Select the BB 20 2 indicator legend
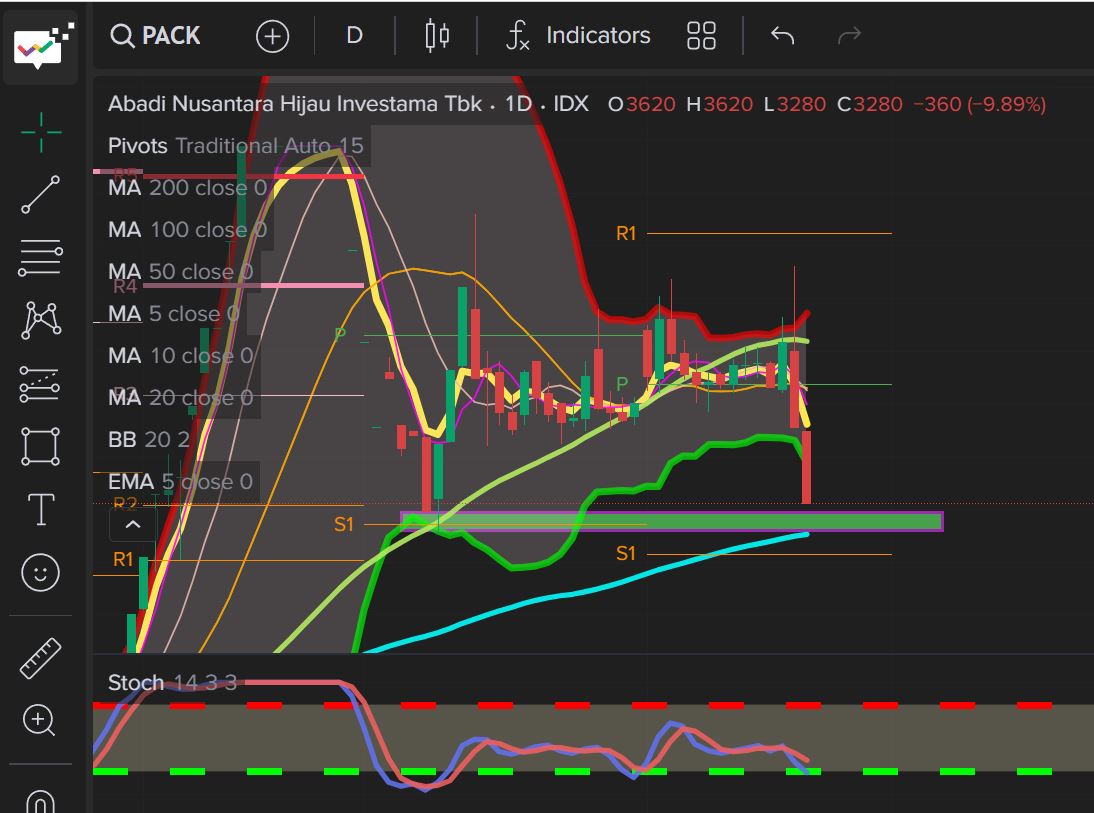Screen dimensions: 1094x813 tap(149, 439)
